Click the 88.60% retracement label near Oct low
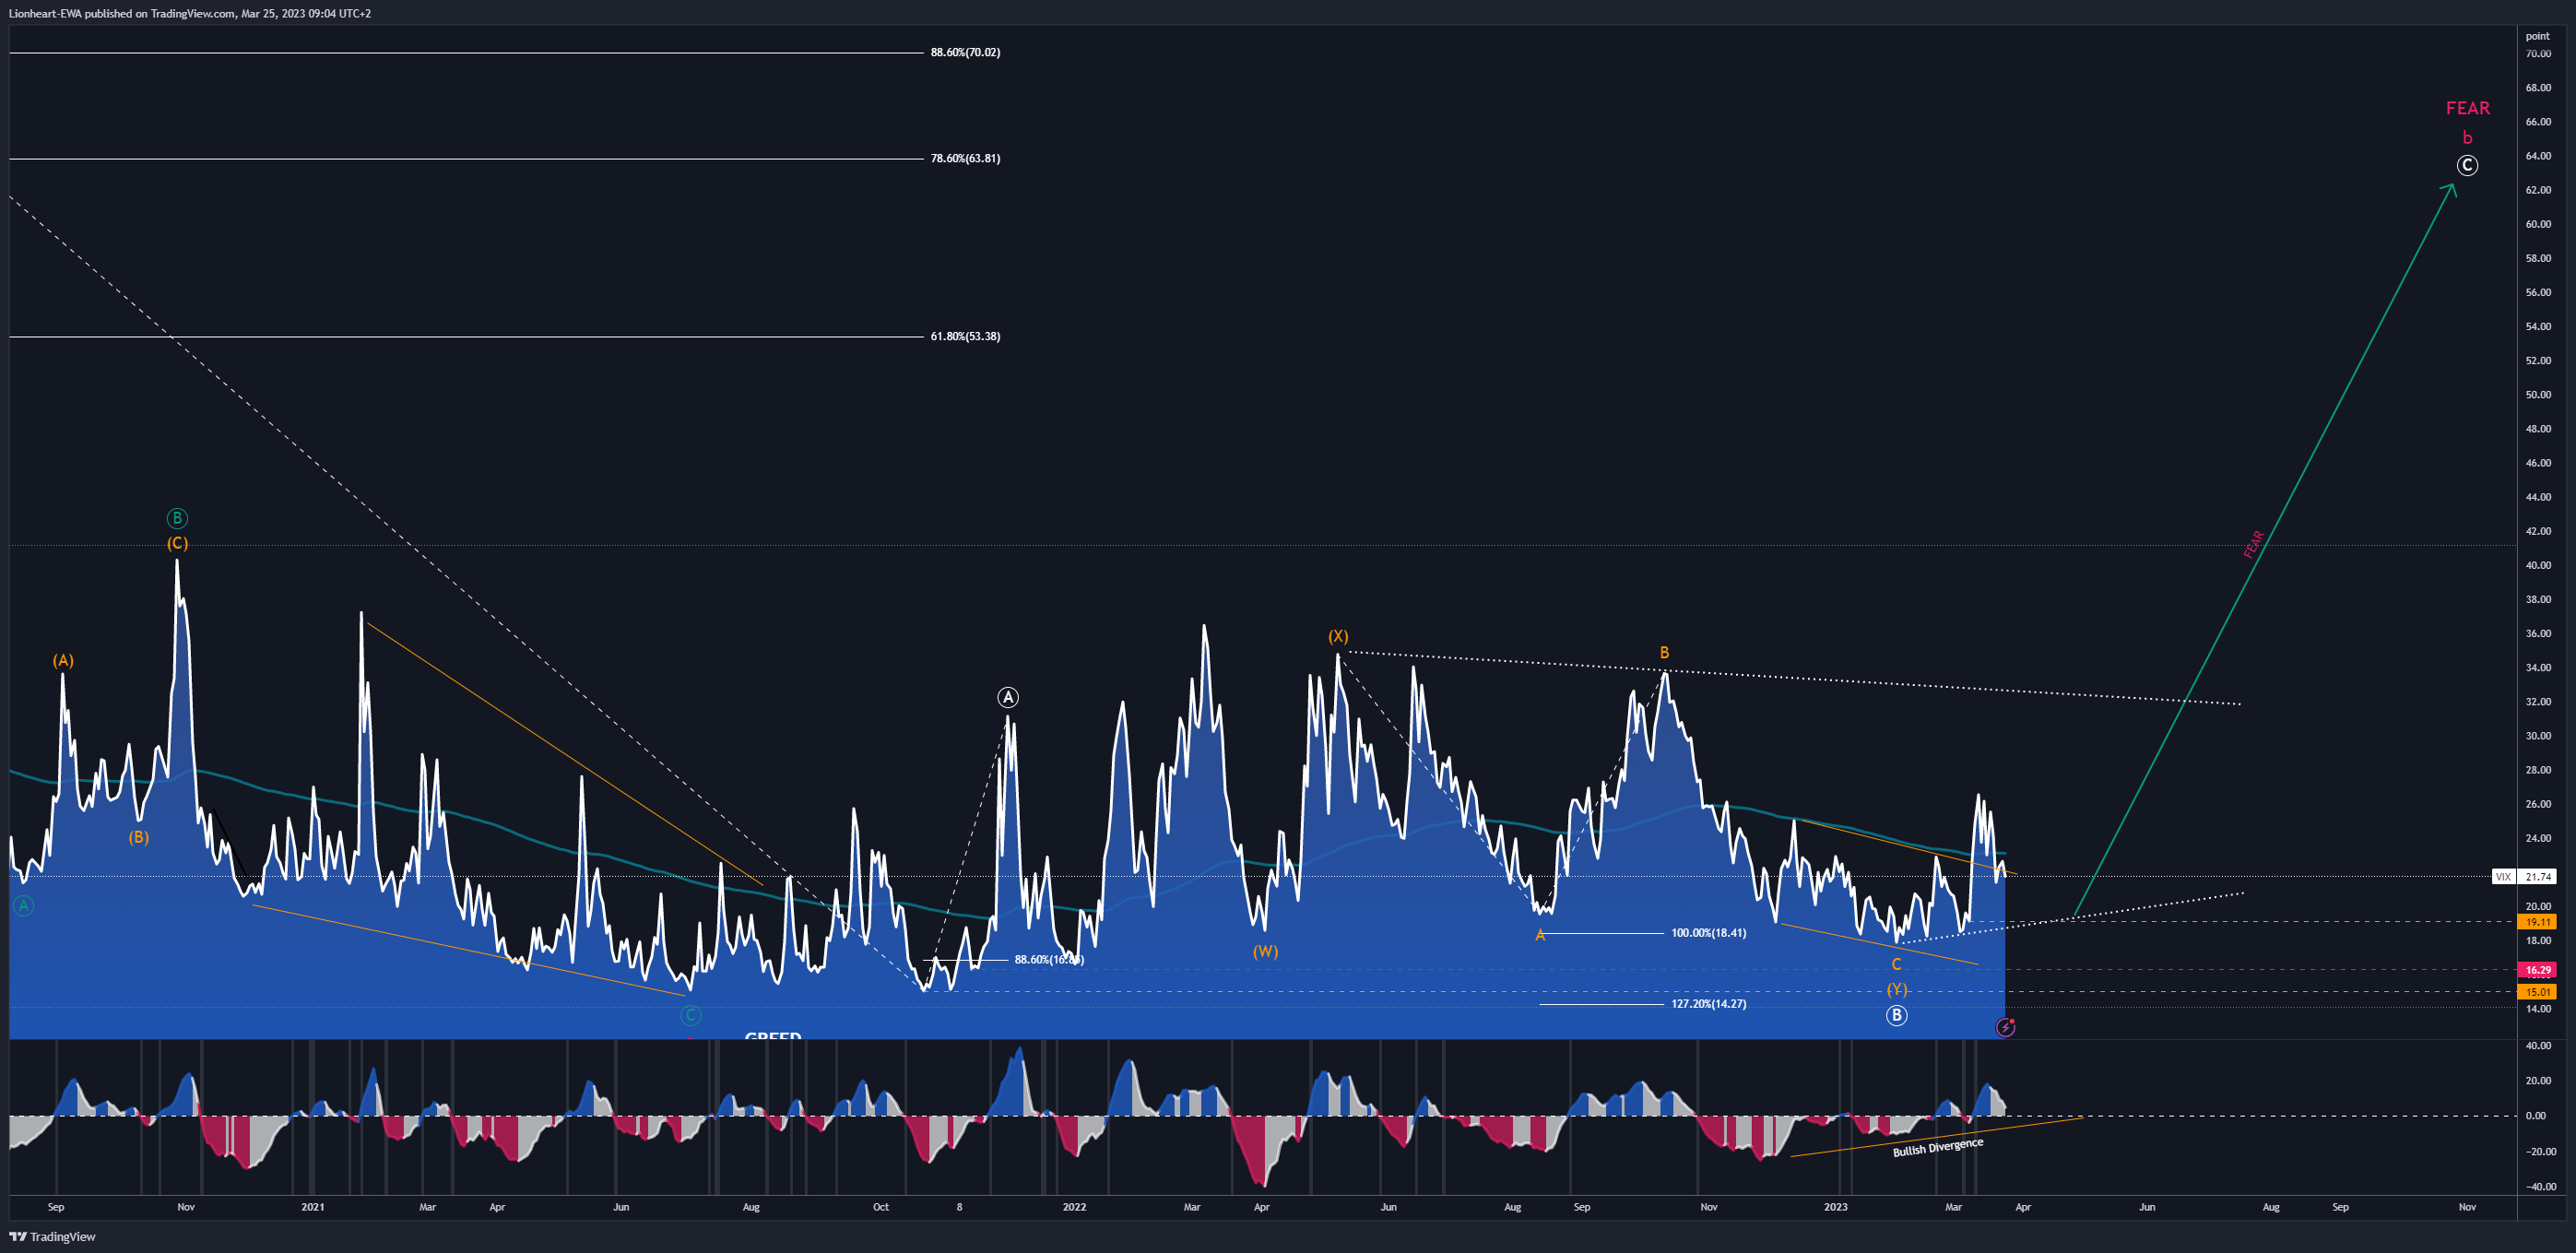This screenshot has height=1253, width=2576. [1049, 960]
